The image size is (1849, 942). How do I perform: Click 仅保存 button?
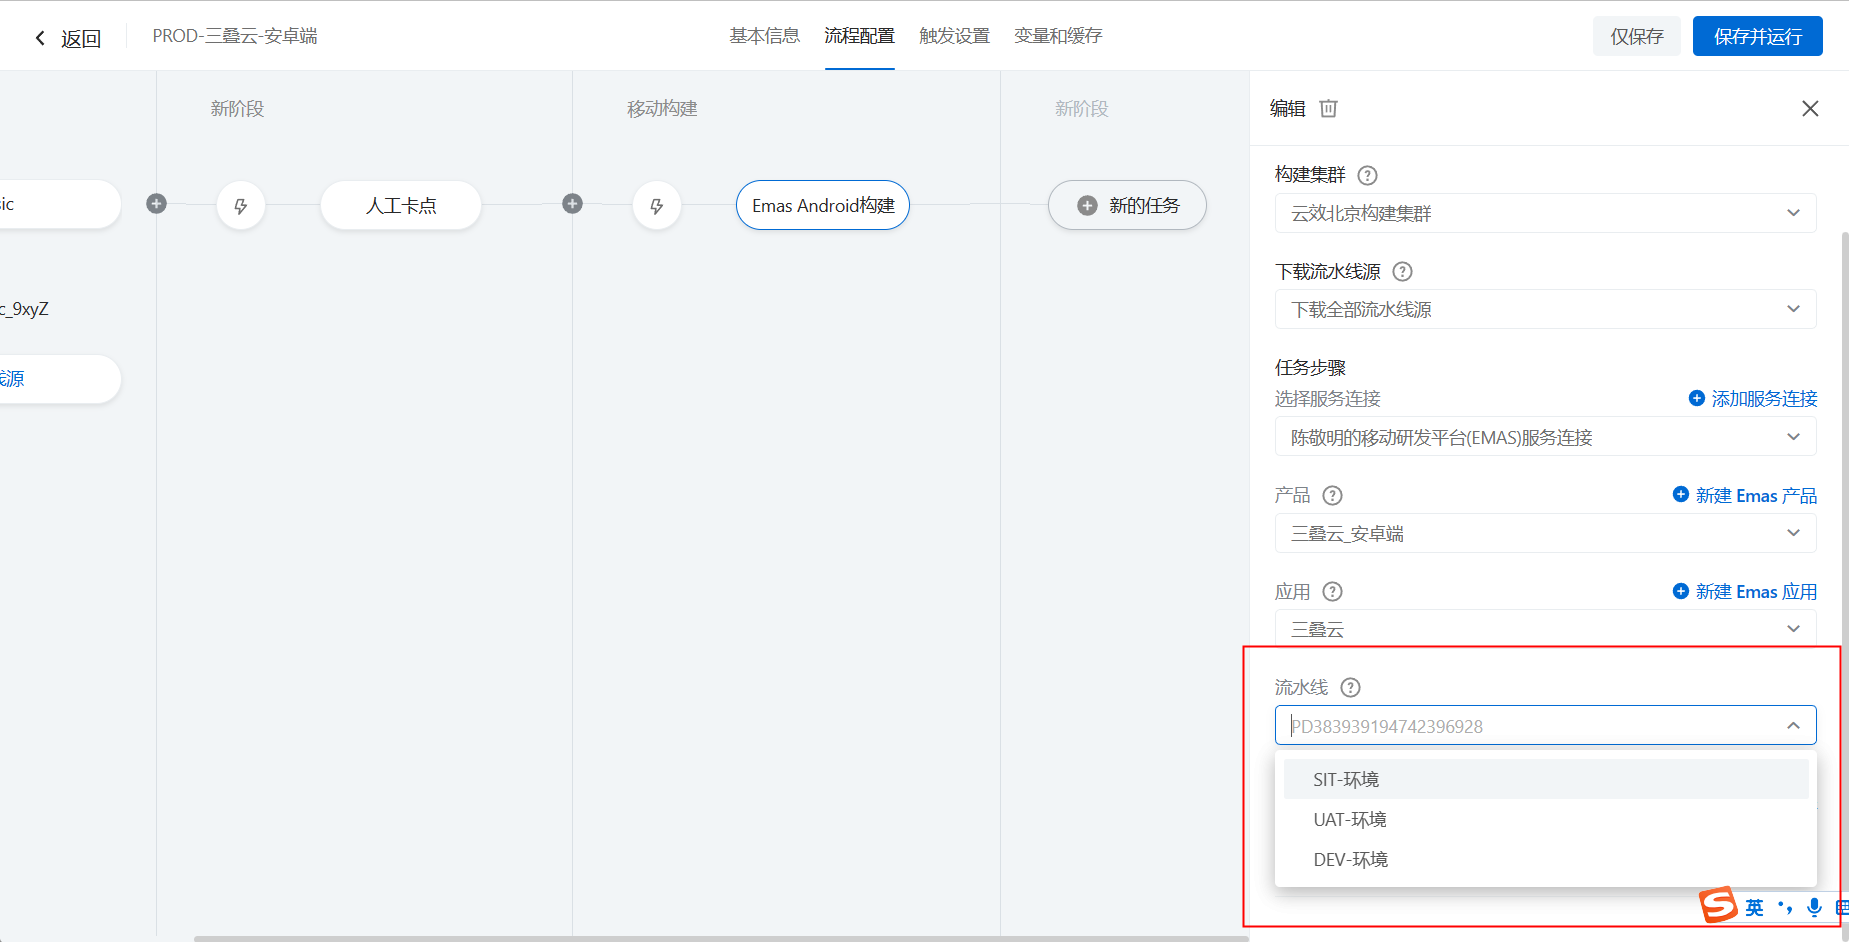tap(1637, 36)
